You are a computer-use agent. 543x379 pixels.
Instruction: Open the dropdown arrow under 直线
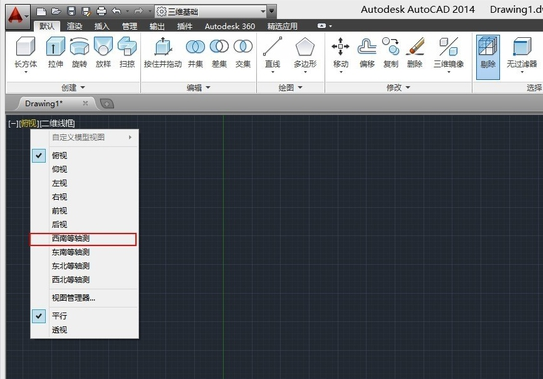coord(273,72)
